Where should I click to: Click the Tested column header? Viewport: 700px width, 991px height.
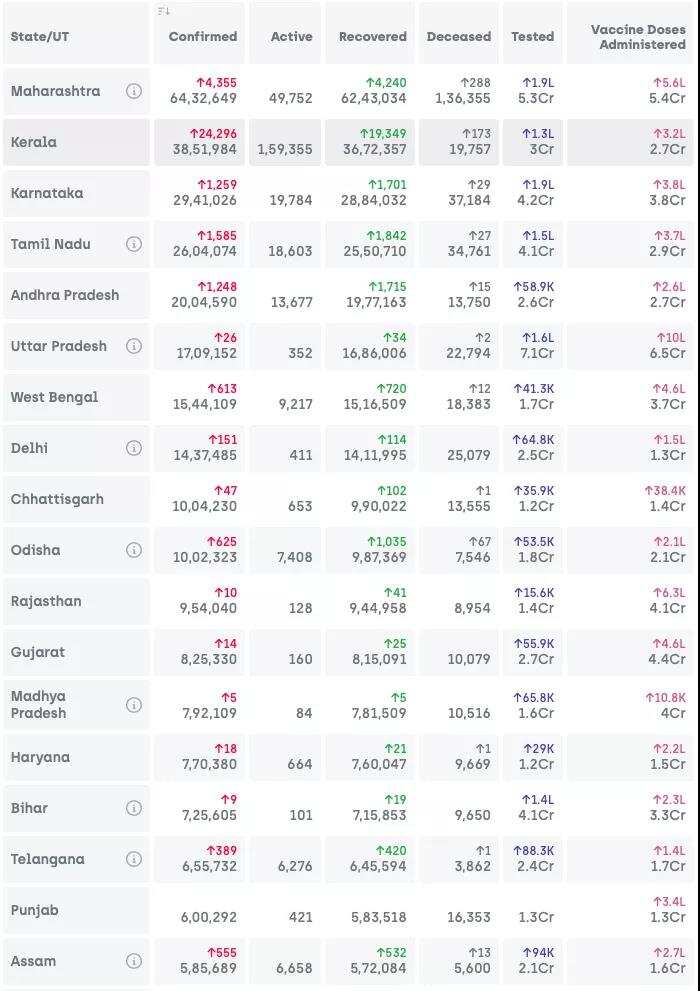pos(532,37)
